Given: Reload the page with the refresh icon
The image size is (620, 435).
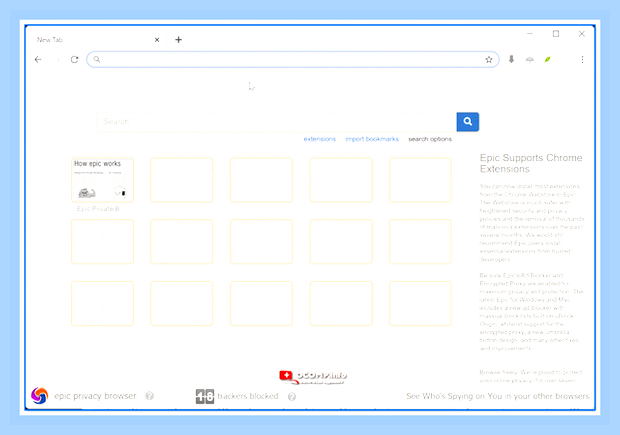Looking at the screenshot, I should [74, 60].
